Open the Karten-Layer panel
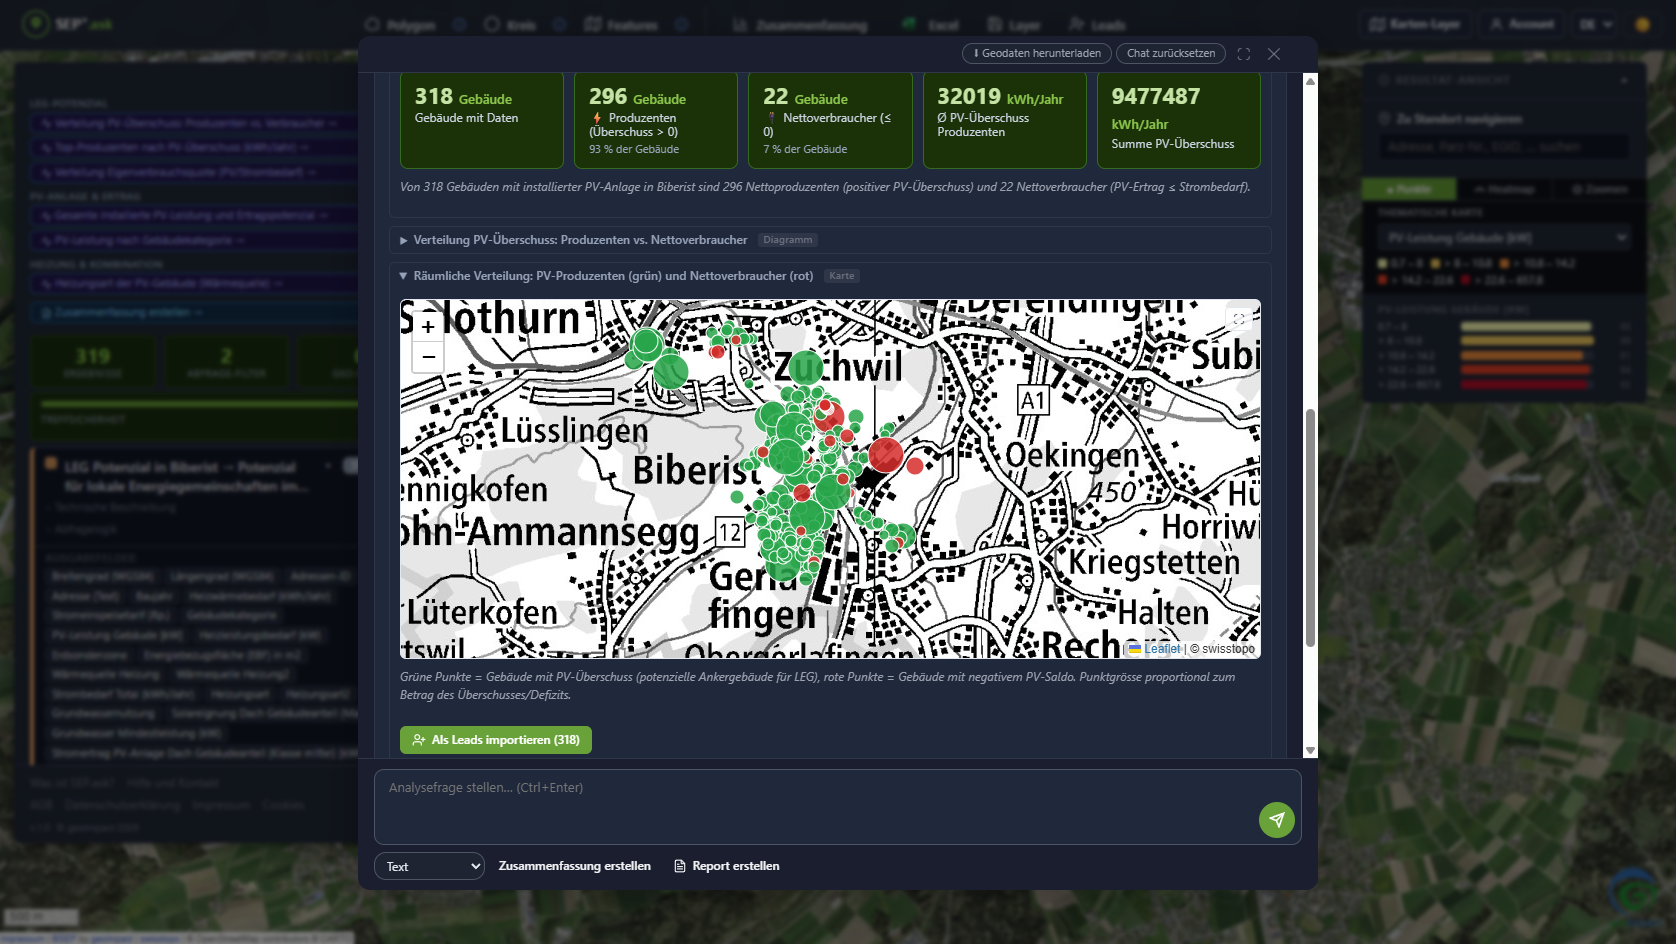1676x944 pixels. (1415, 24)
